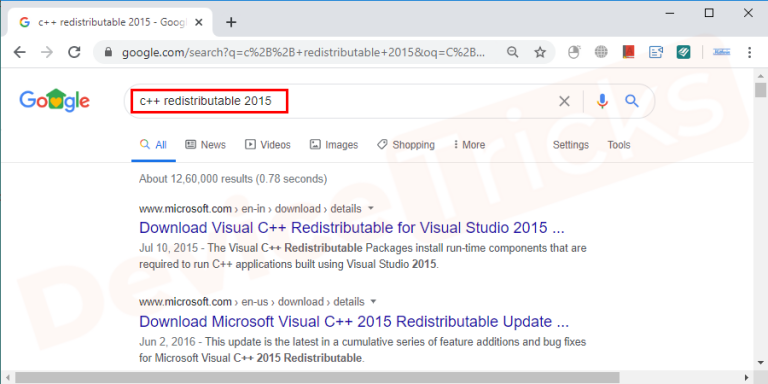Click the horizontal scrollbar thumb
The height and width of the screenshot is (384, 768).
pos(317,378)
